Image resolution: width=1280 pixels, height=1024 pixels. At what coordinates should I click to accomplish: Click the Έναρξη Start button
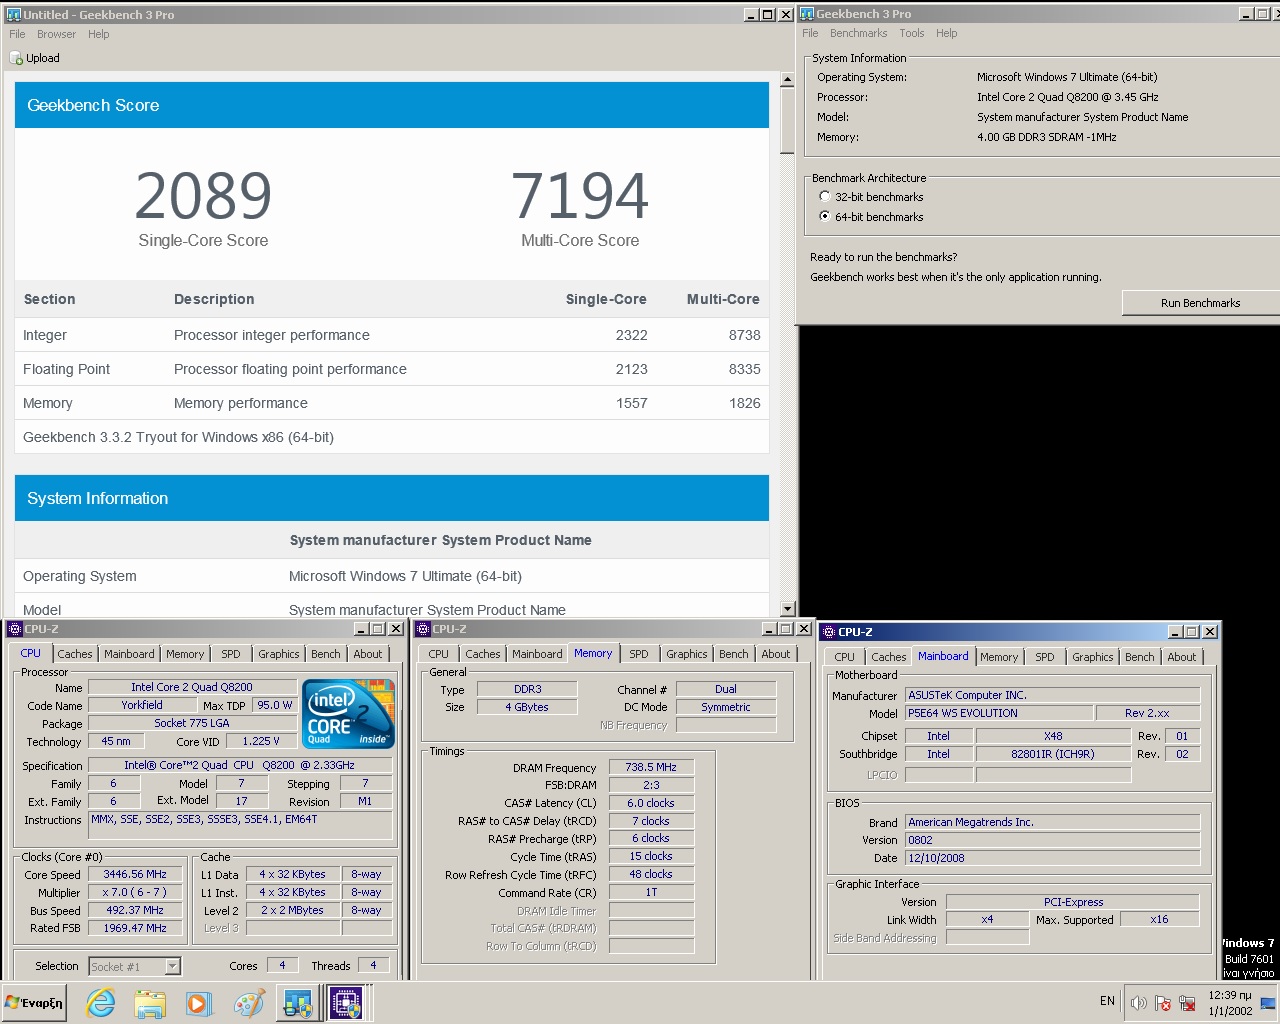[x=34, y=1003]
